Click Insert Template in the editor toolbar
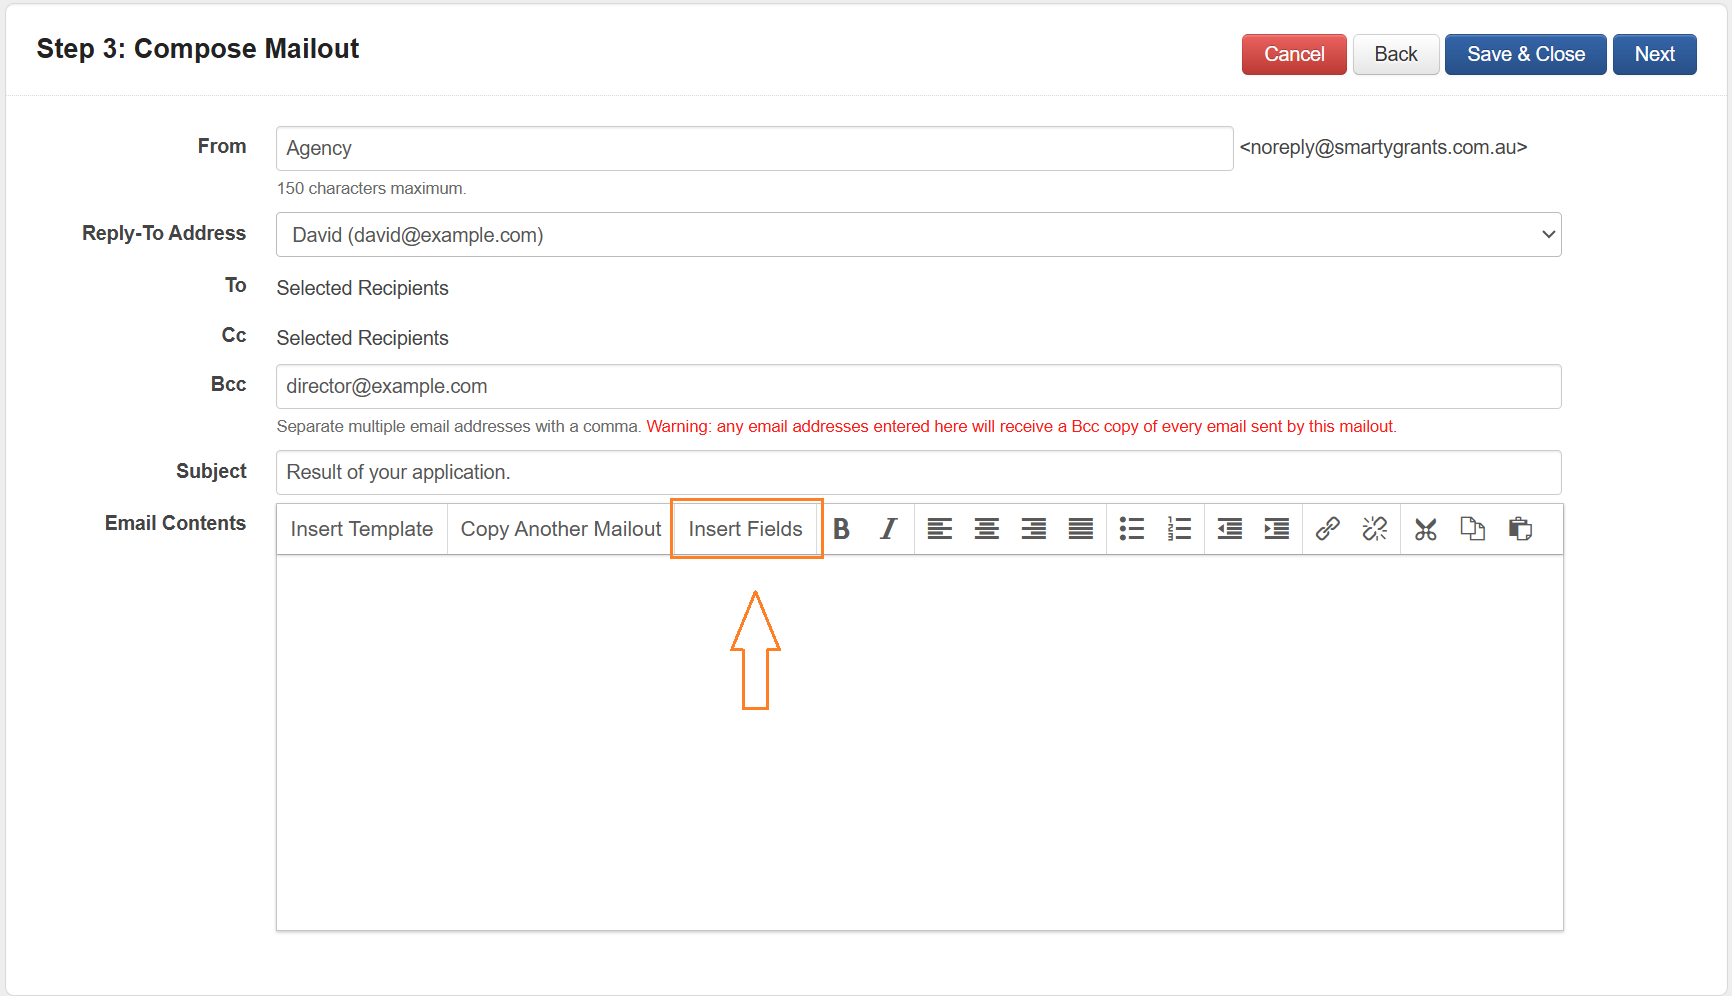 point(362,529)
